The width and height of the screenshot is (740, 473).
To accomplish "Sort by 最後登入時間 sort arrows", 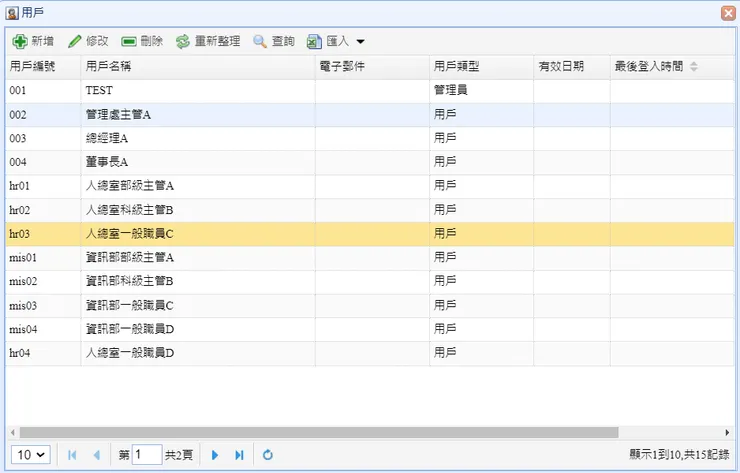I will 693,67.
